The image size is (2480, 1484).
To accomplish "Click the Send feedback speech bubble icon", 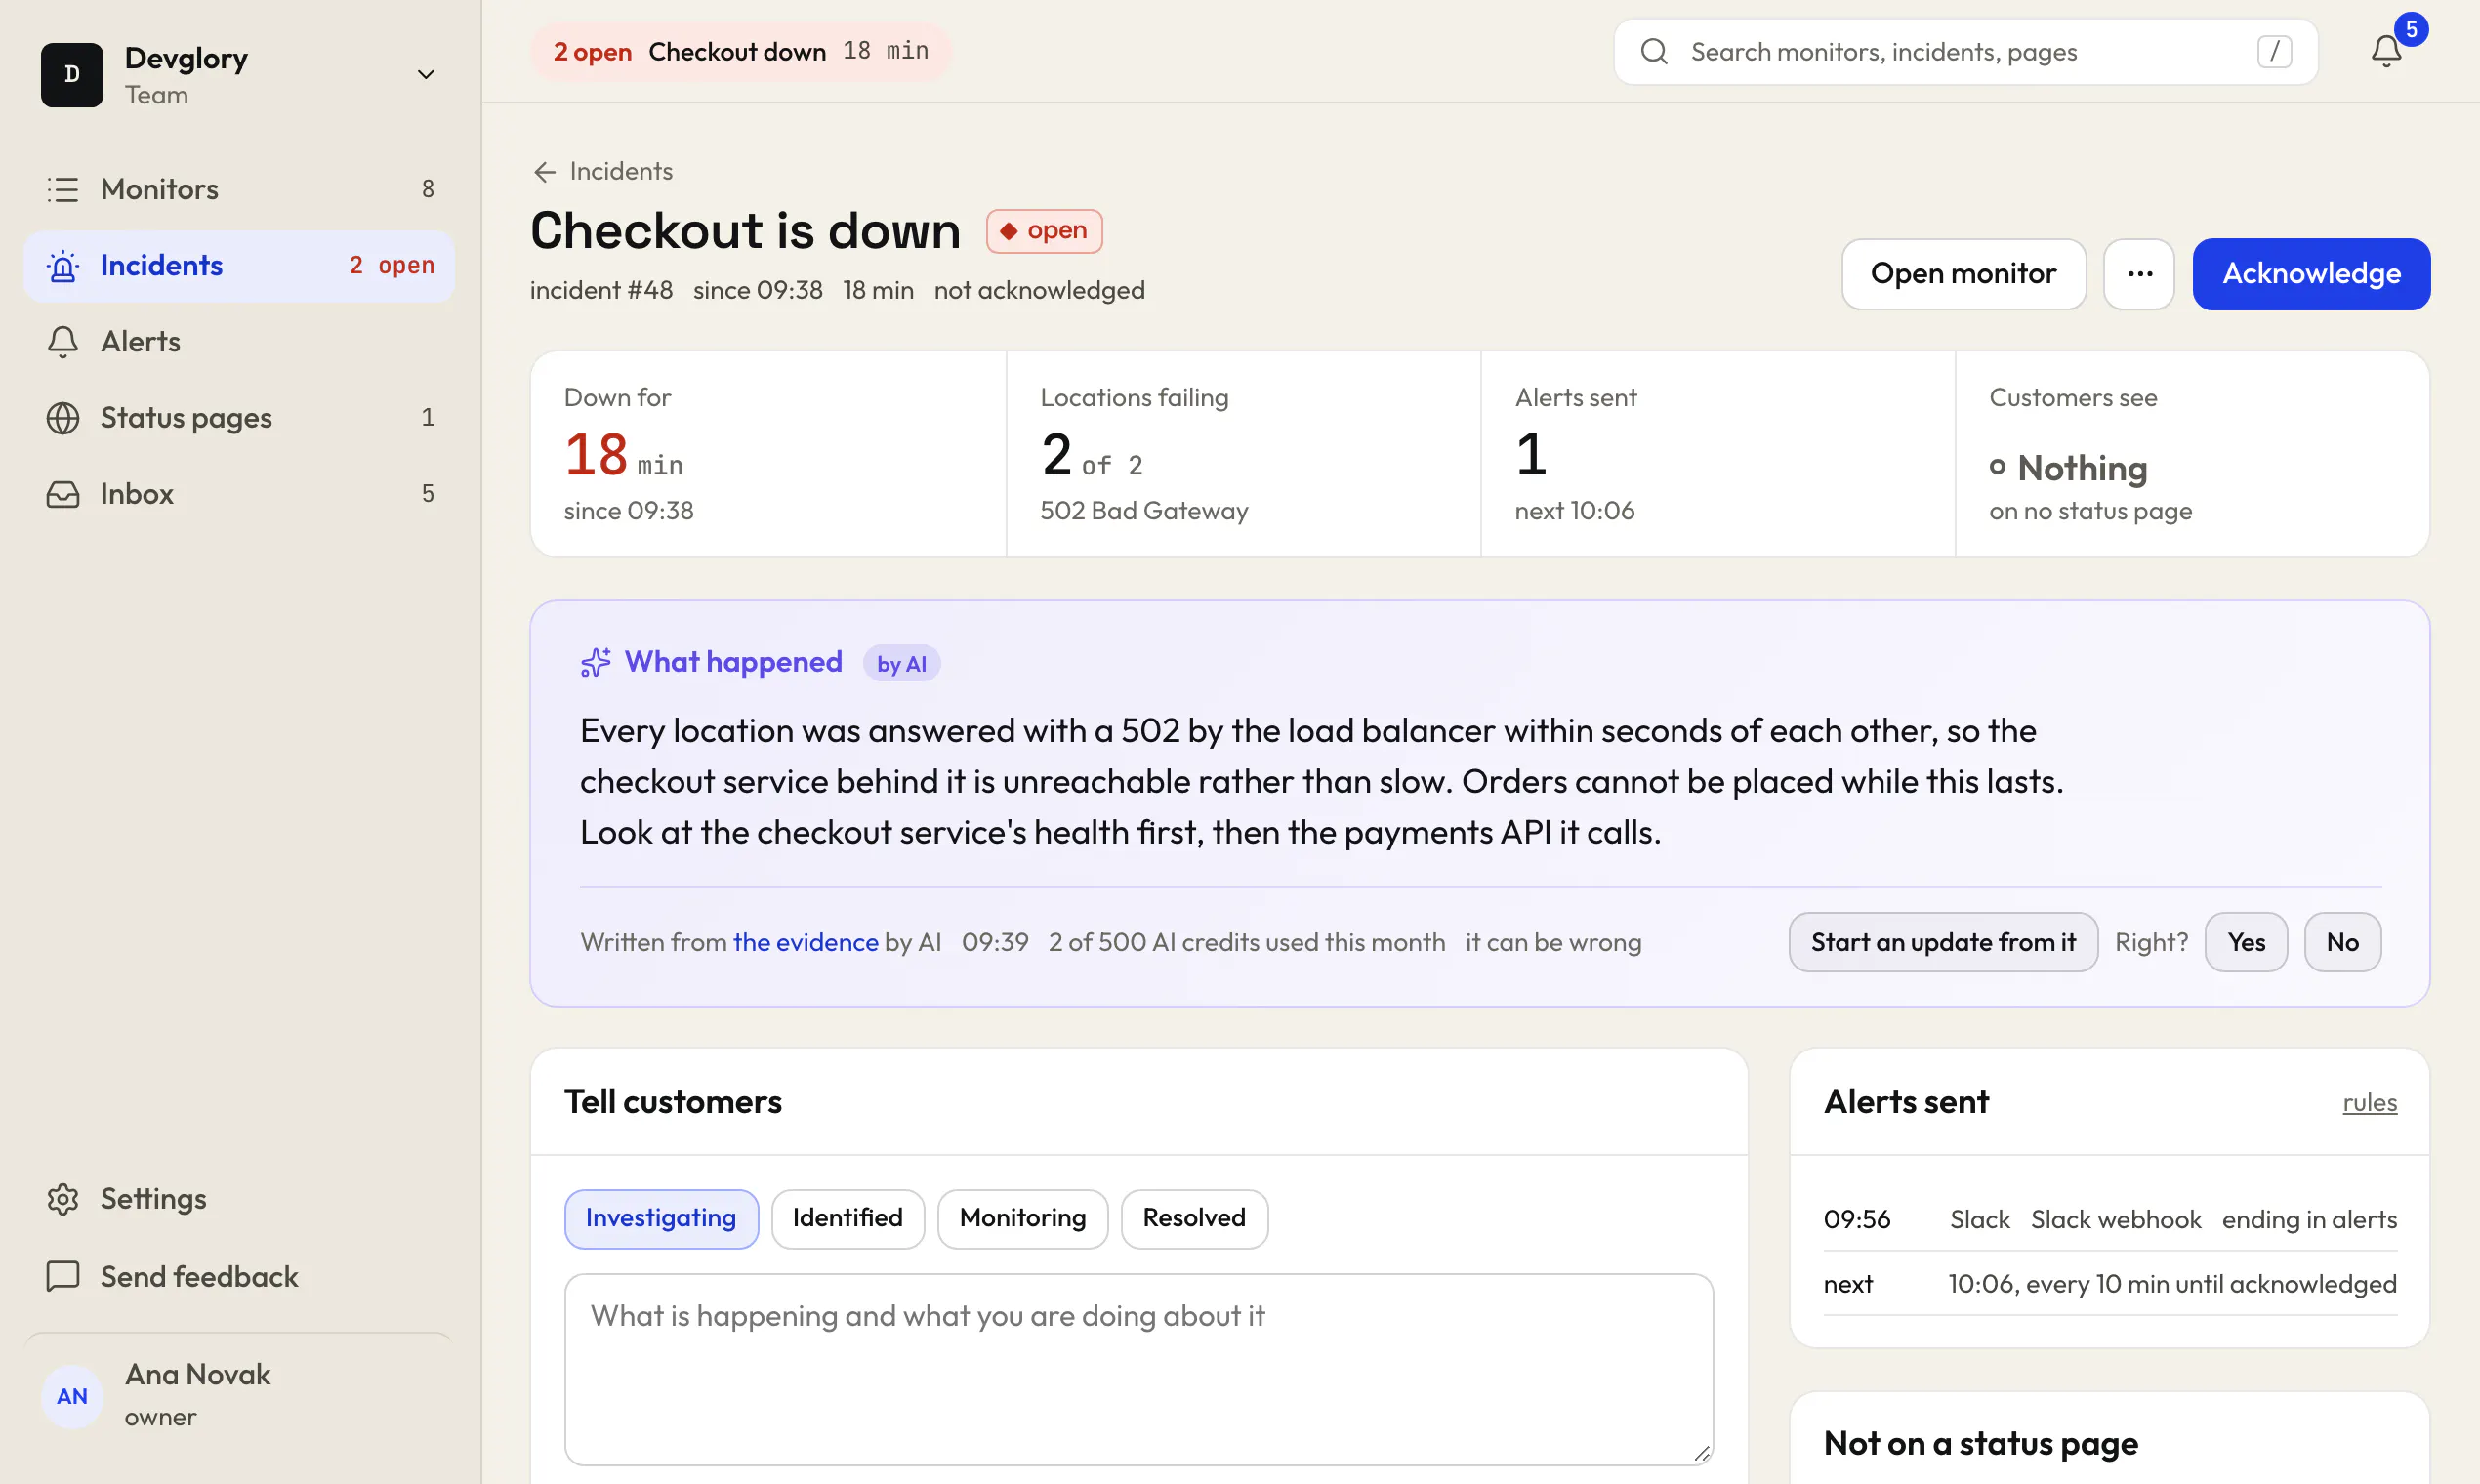I will point(62,1277).
